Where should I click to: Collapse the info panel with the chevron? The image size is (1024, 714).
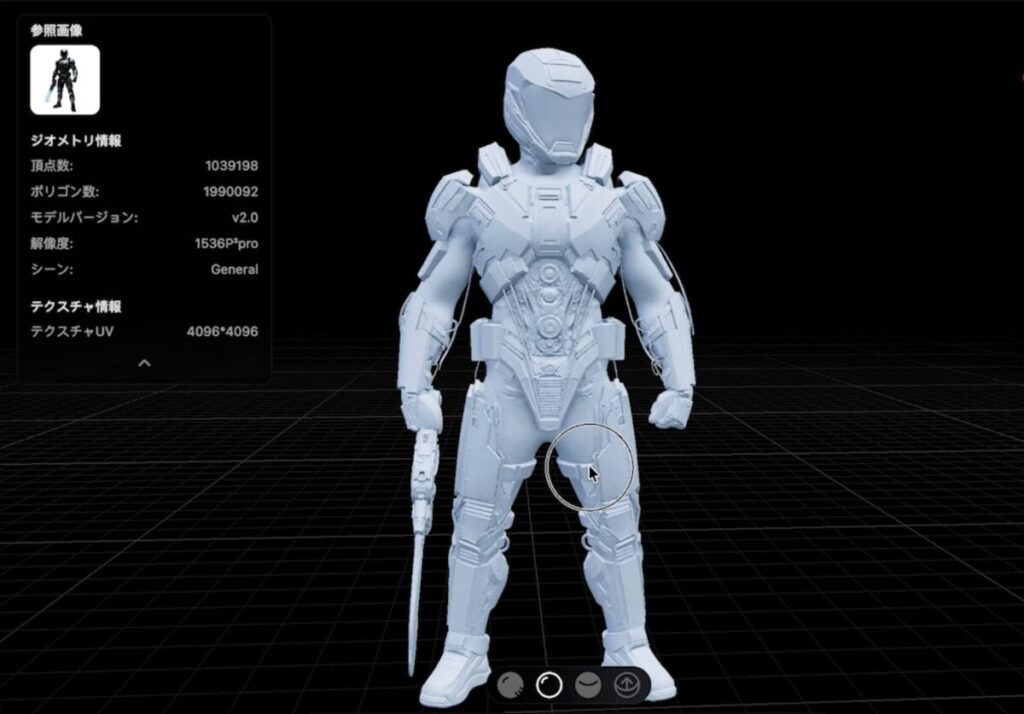pos(144,363)
